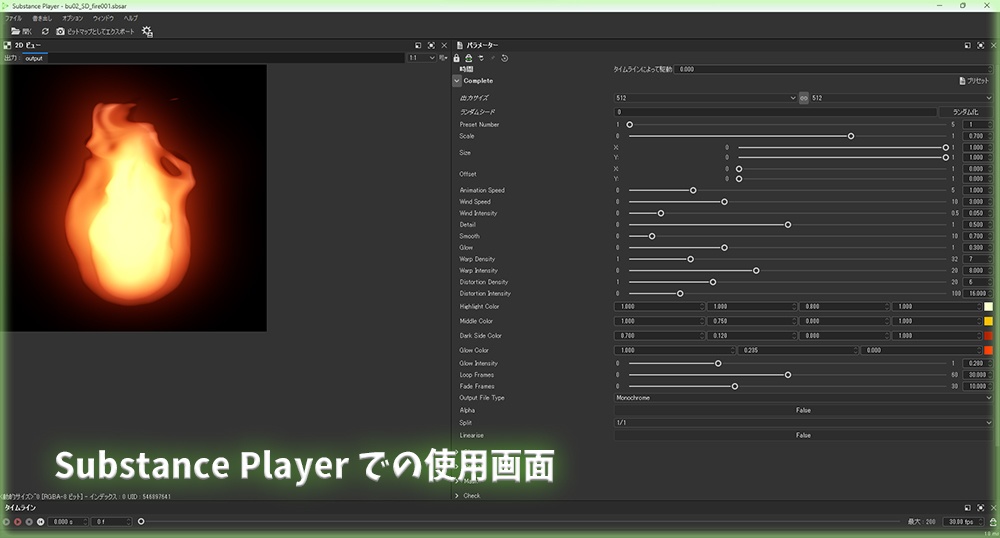Click the Warp Density value field
This screenshot has width=1000, height=538.
pyautogui.click(x=976, y=259)
